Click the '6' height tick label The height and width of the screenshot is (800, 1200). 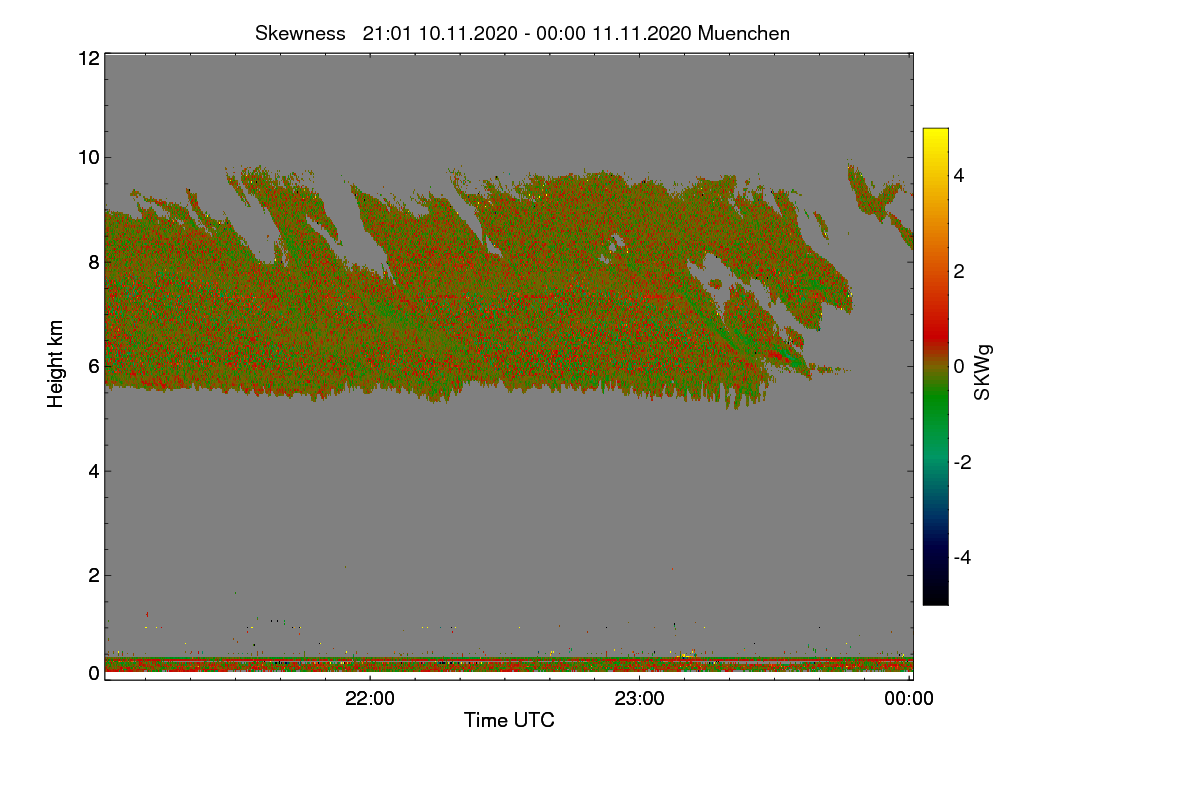click(93, 366)
